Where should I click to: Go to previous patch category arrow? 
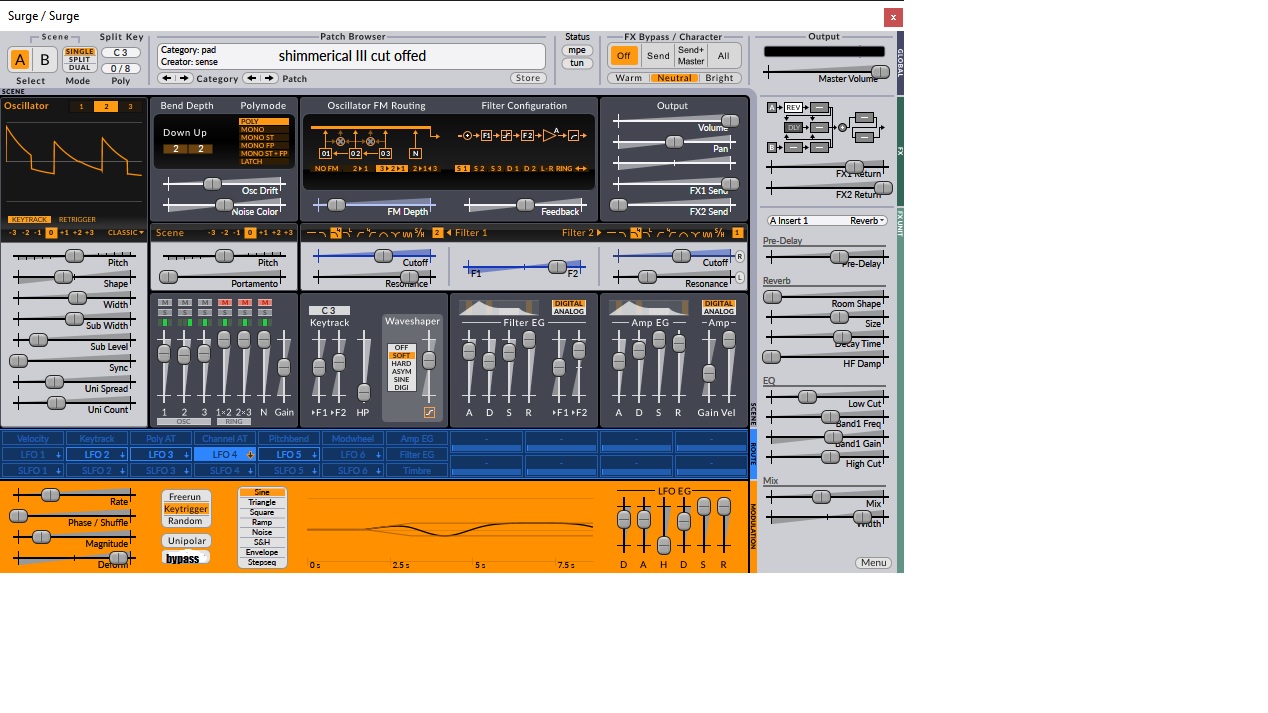tap(167, 78)
